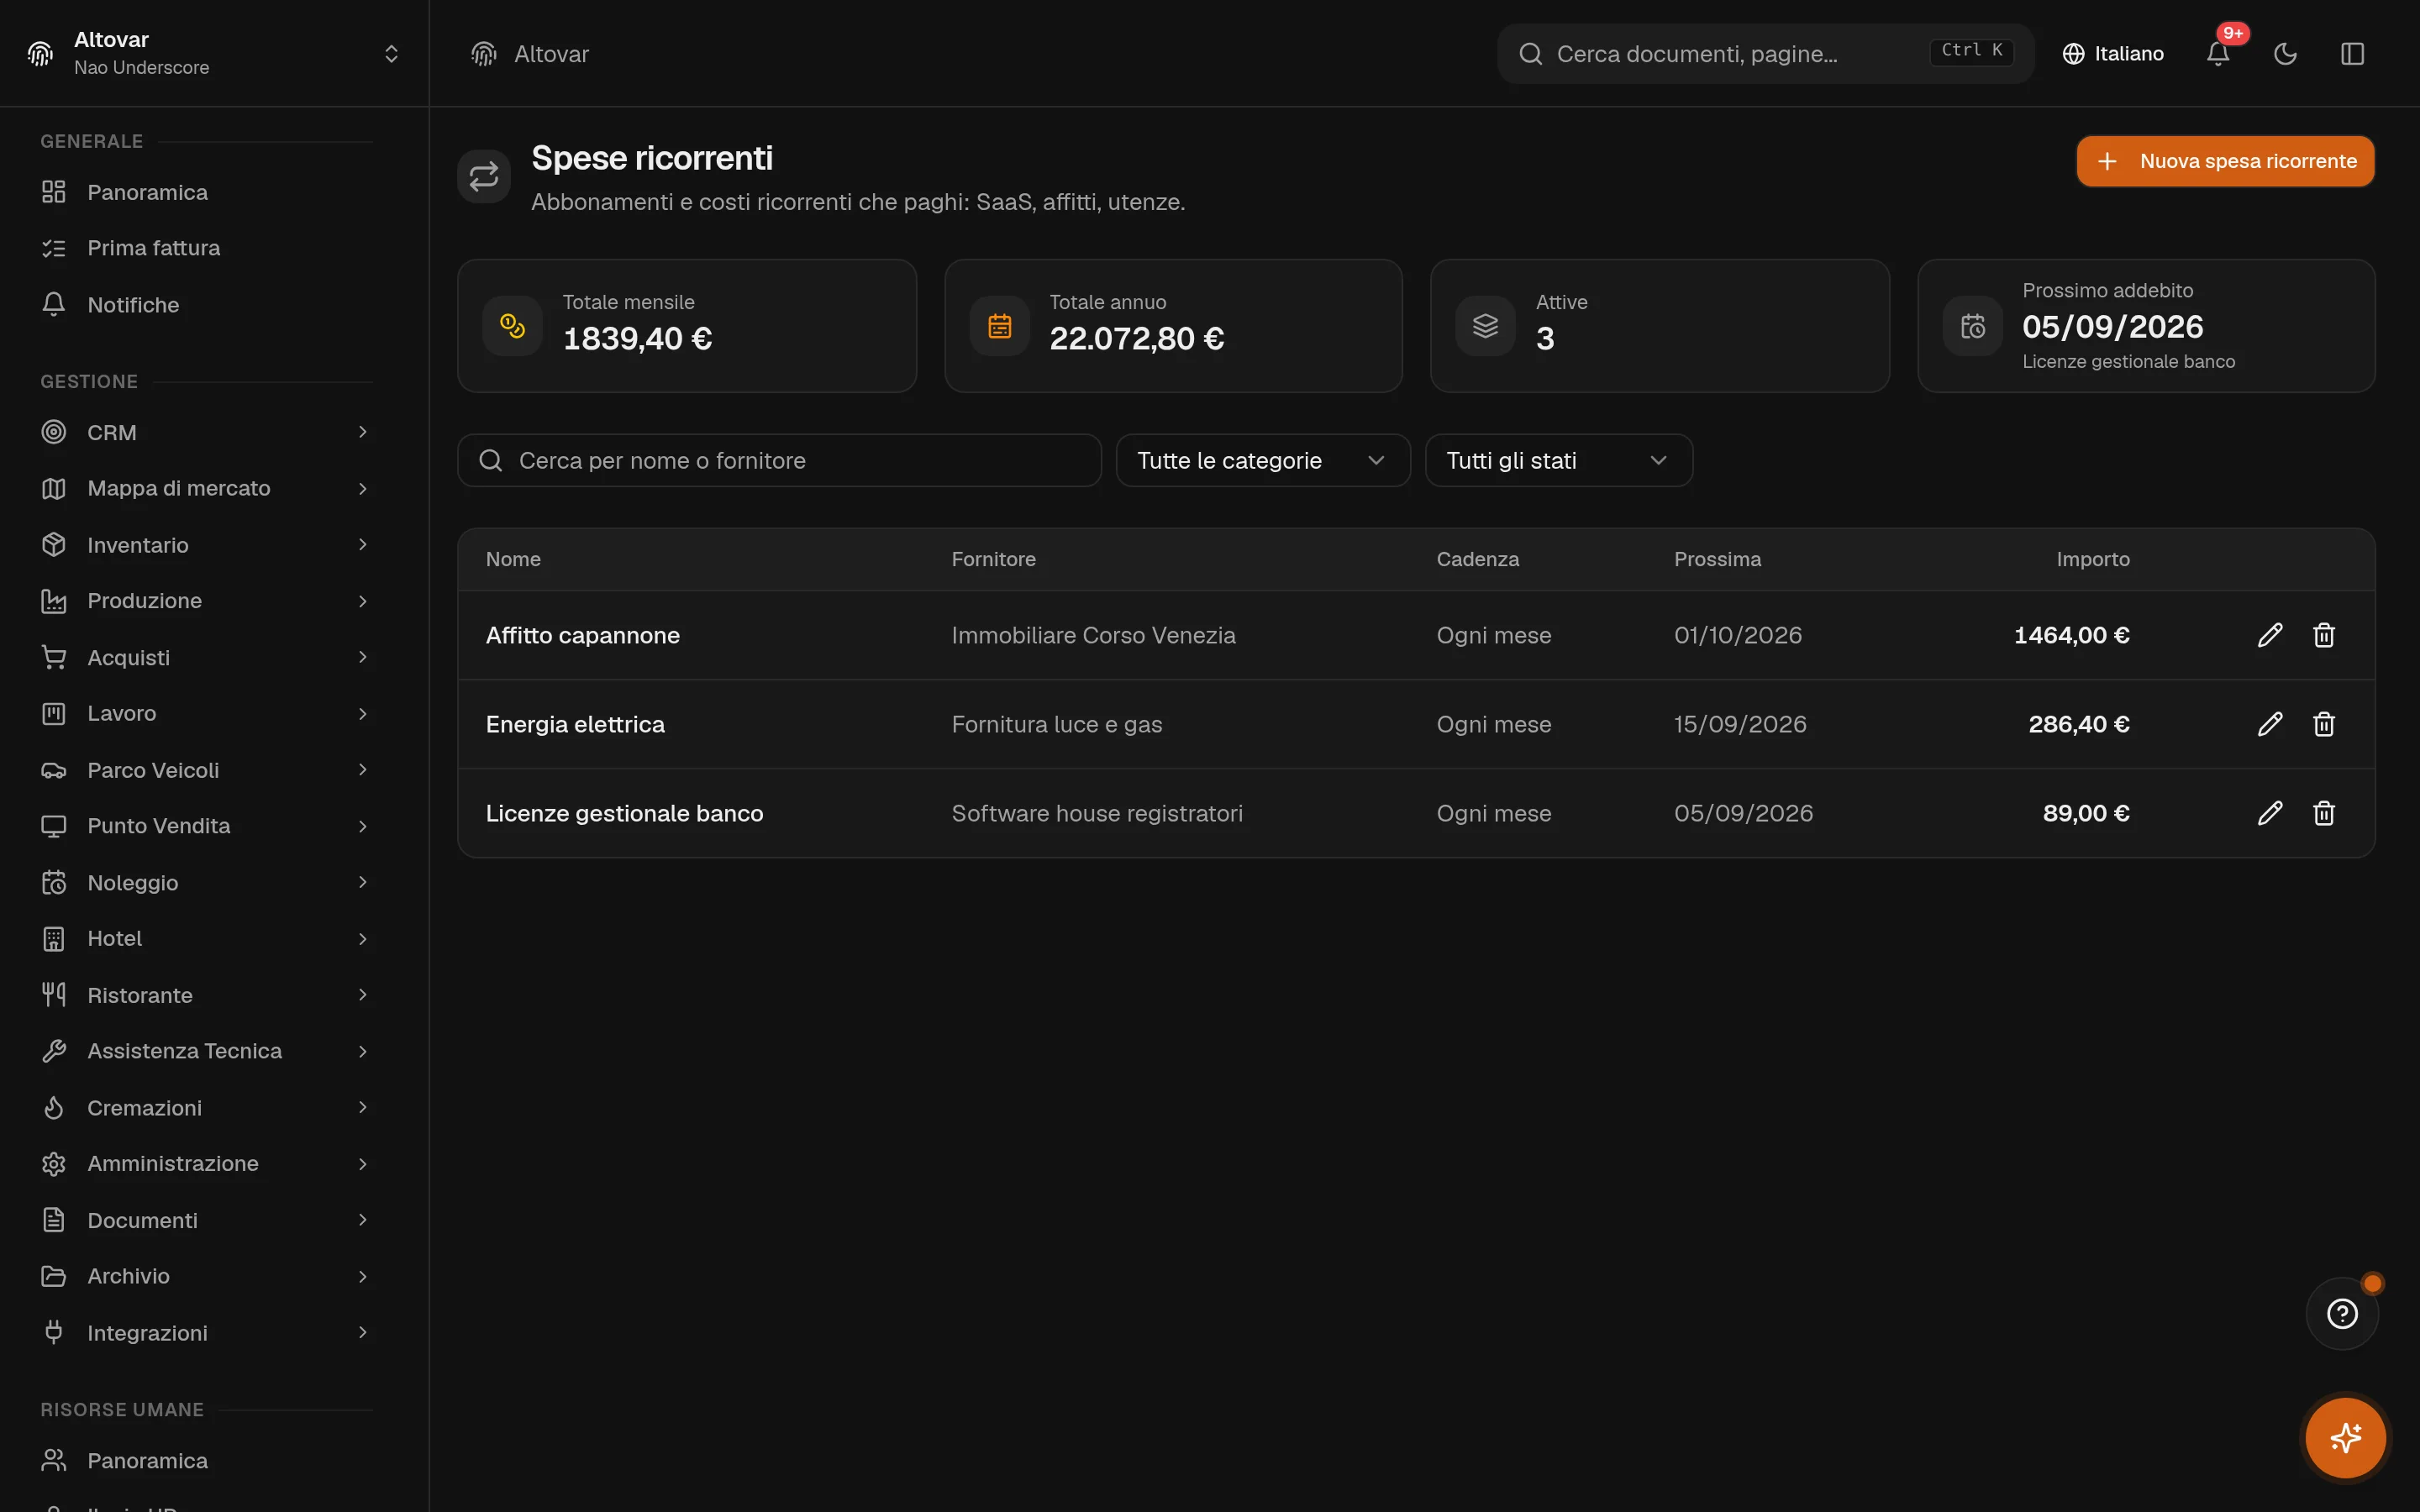Viewport: 2420px width, 1512px height.
Task: Click the Attive layers icon
Action: point(1485,326)
